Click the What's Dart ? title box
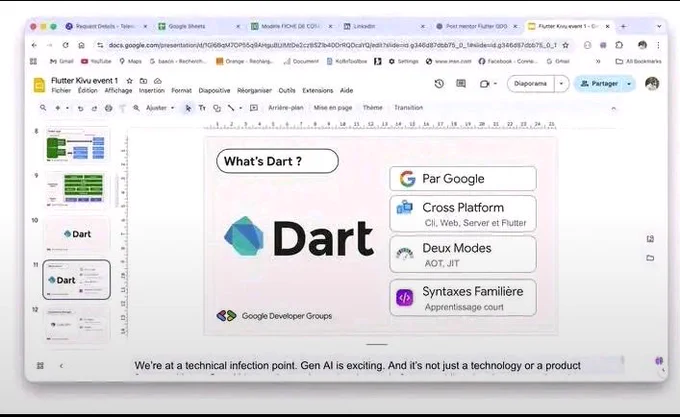This screenshot has height=417, width=680. [x=277, y=161]
